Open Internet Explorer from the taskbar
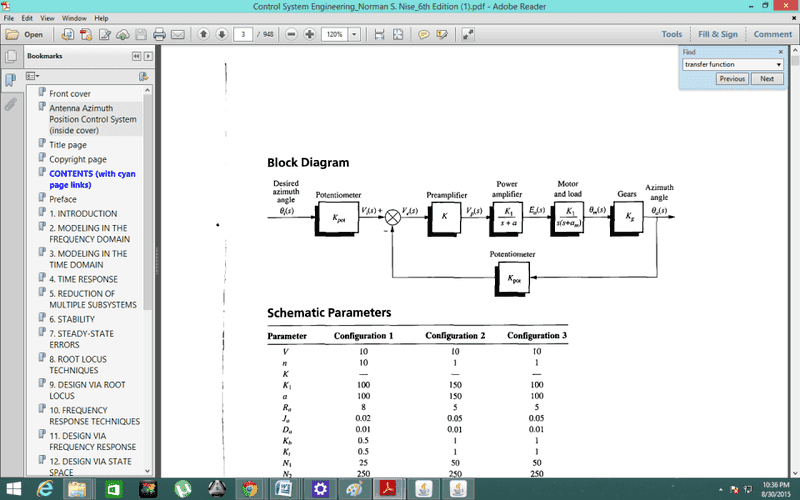Viewport: 800px width, 500px height. tap(45, 488)
